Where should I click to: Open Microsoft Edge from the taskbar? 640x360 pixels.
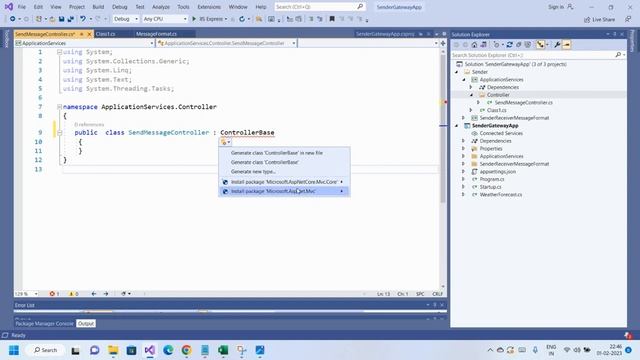pyautogui.click(x=168, y=350)
